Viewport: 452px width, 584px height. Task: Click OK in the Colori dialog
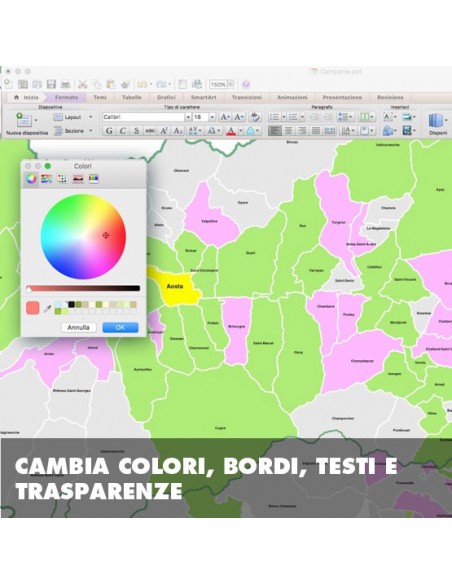coord(120,327)
